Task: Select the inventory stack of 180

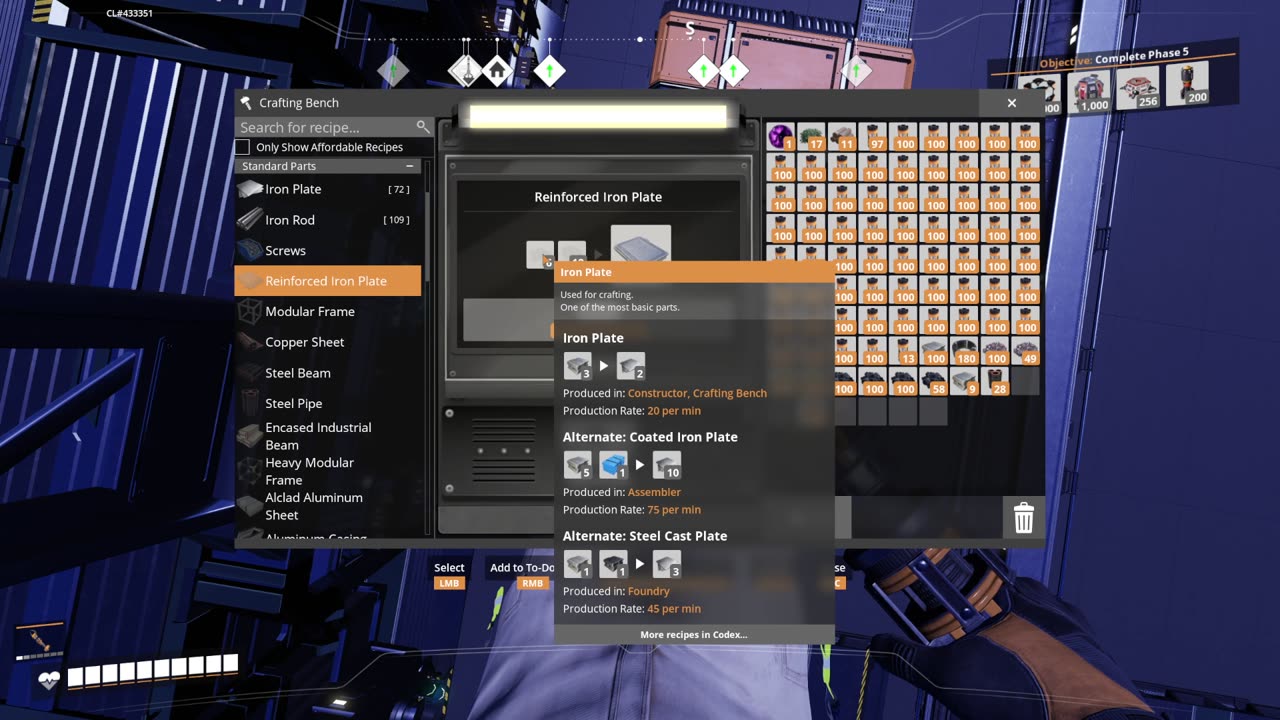Action: click(964, 351)
